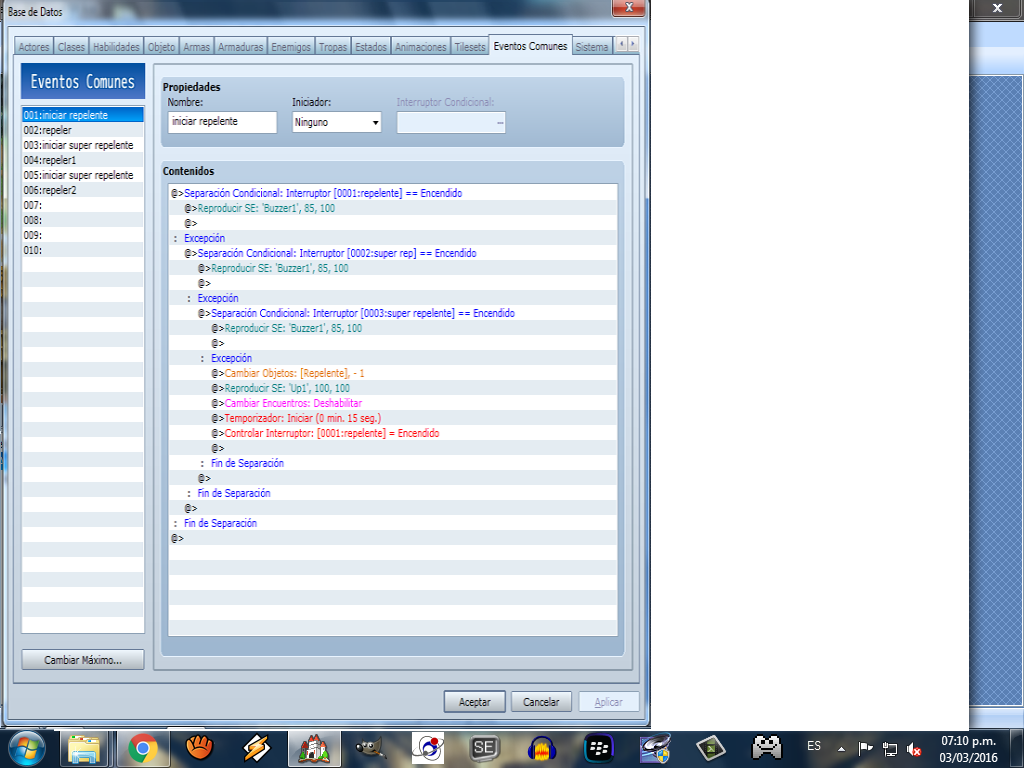Launch Google Chrome from the taskbar
Viewport: 1024px width, 768px height.
point(142,749)
